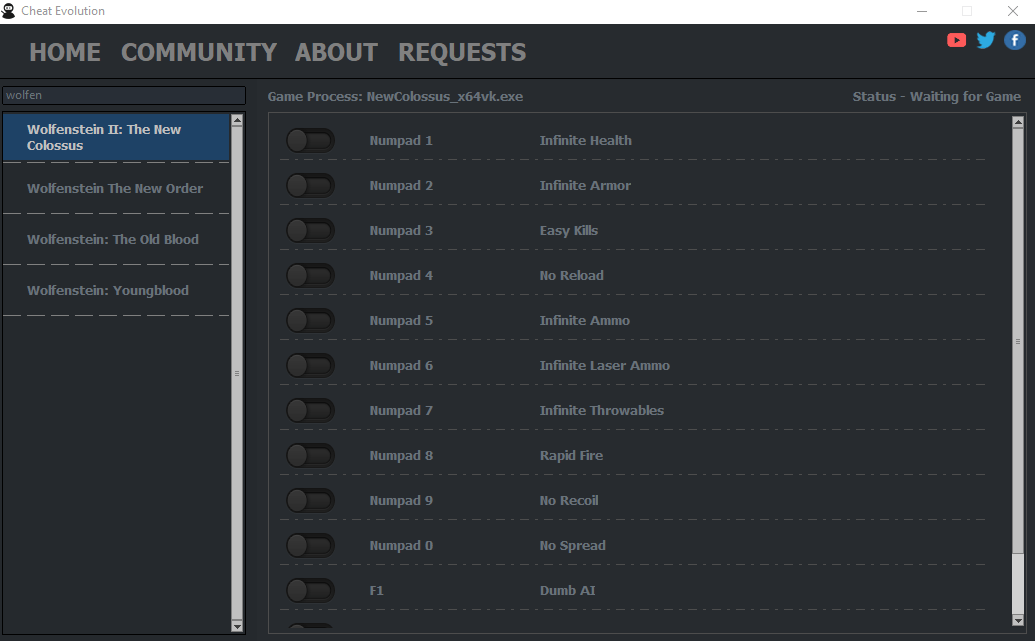This screenshot has width=1035, height=641.
Task: Enable the No Recoil toggle
Action: pos(310,500)
